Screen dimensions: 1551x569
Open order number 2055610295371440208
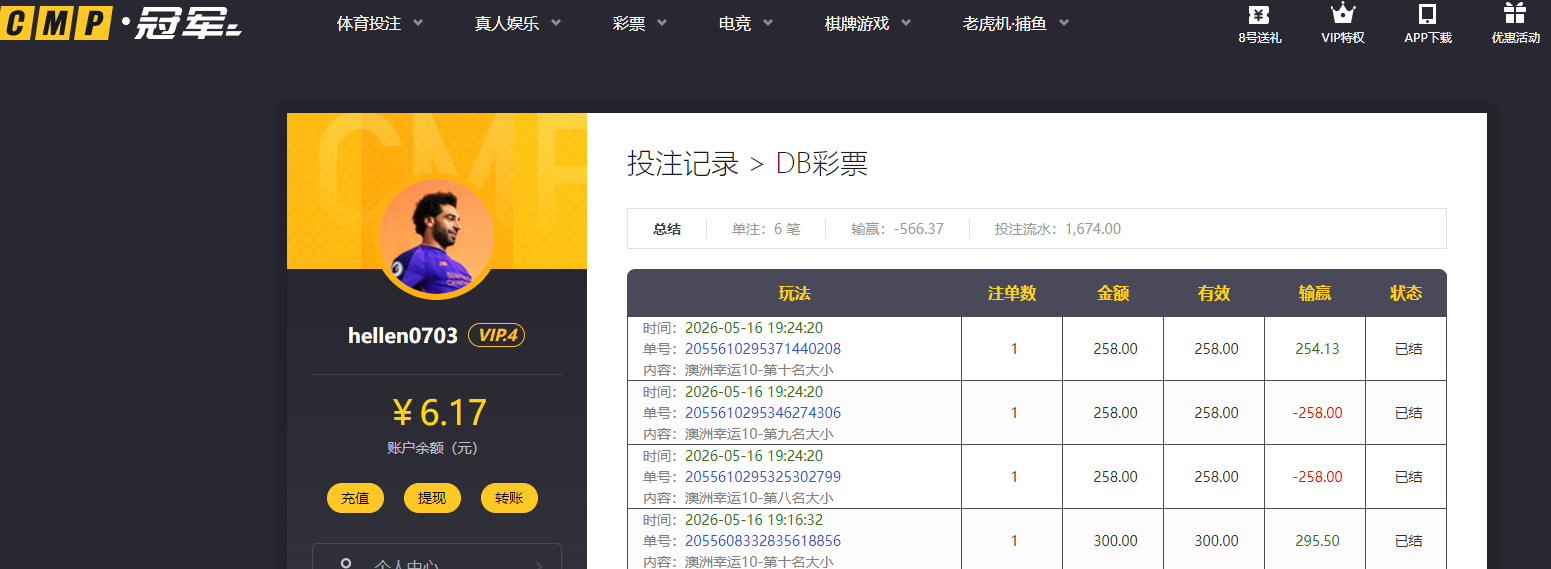pyautogui.click(x=763, y=349)
